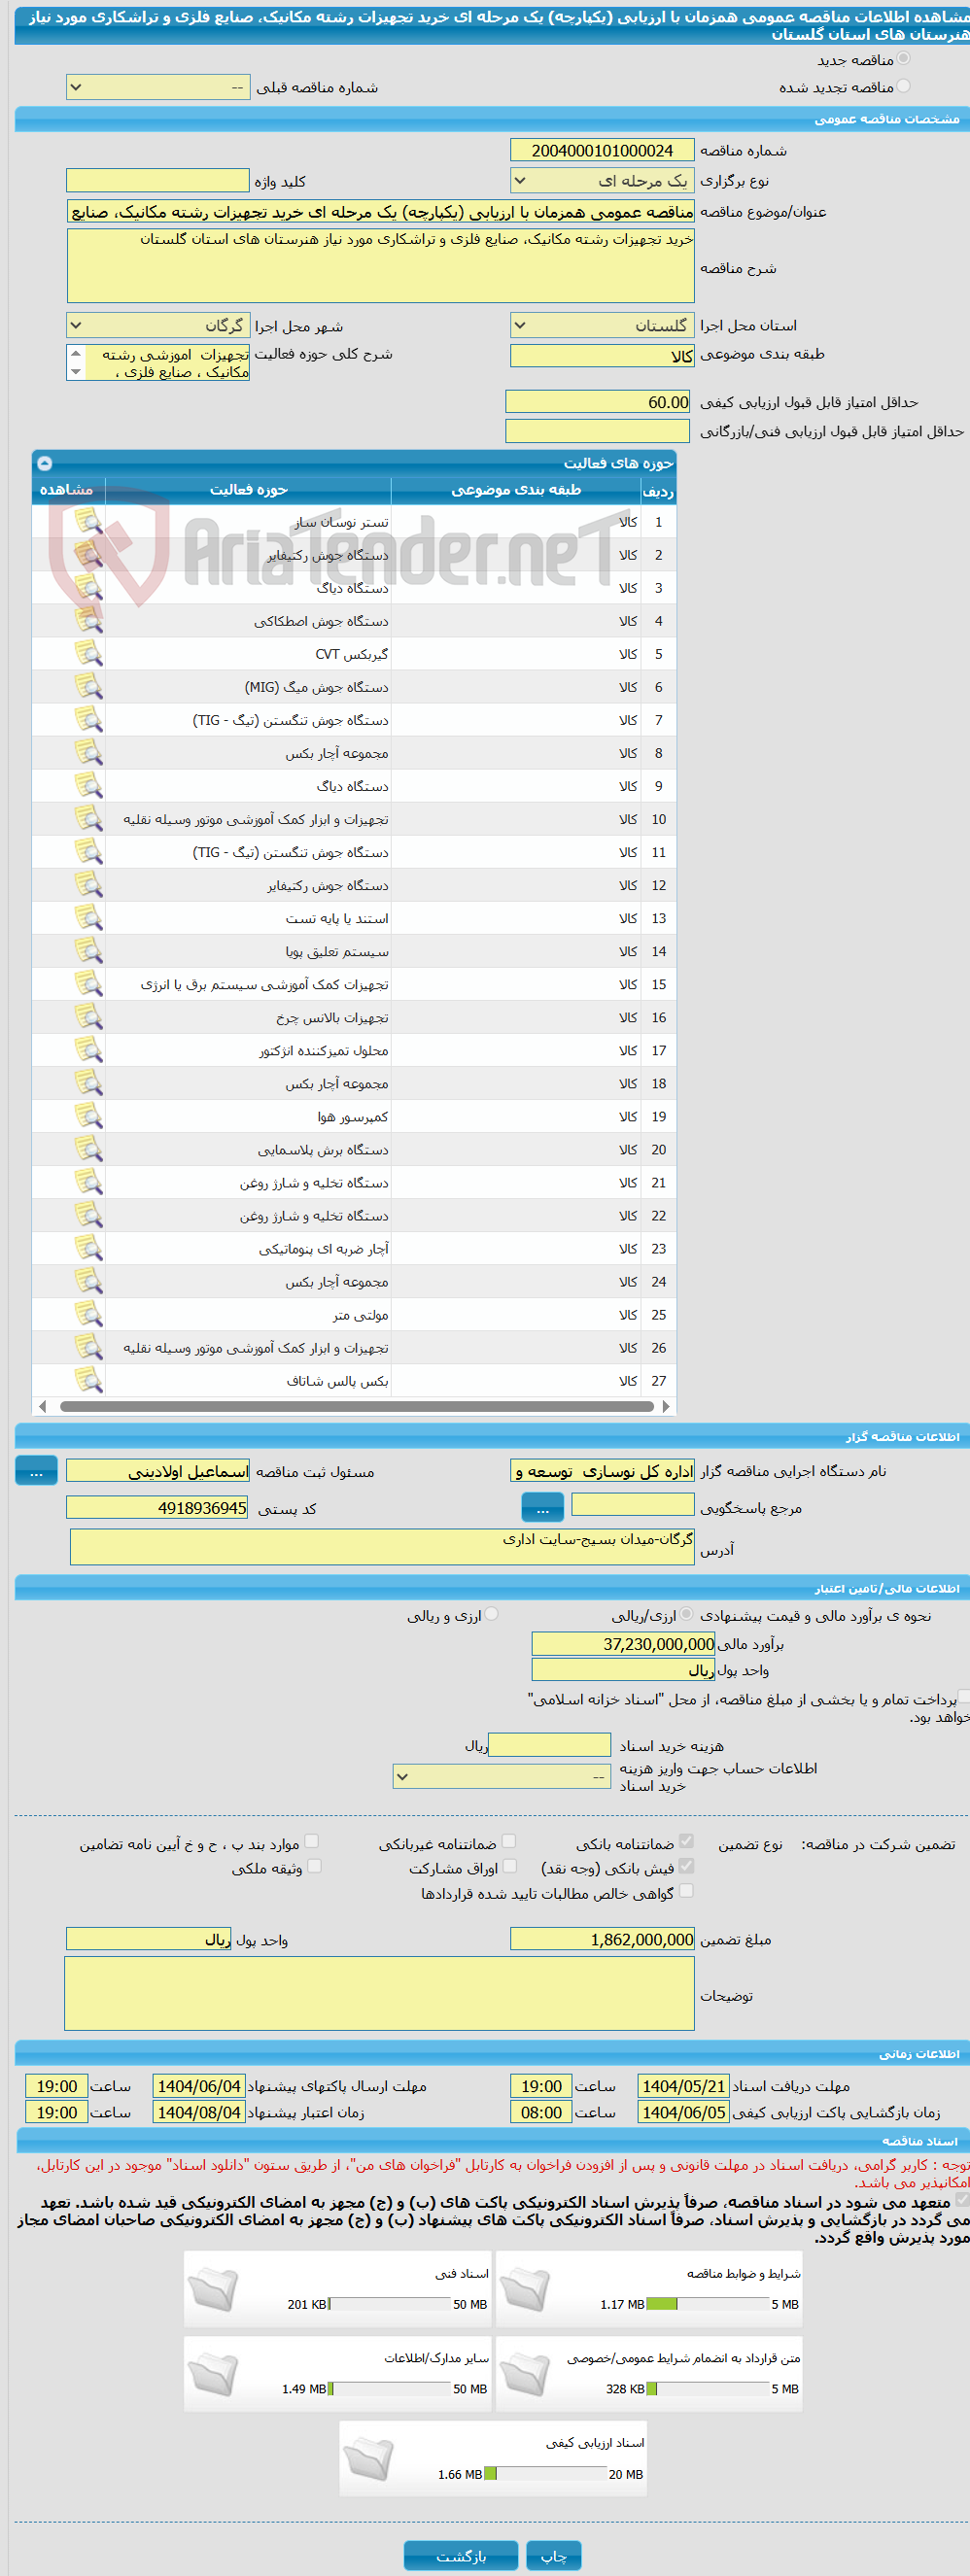Click the توضیحات text area
Image resolution: width=970 pixels, height=2576 pixels.
click(x=379, y=1993)
